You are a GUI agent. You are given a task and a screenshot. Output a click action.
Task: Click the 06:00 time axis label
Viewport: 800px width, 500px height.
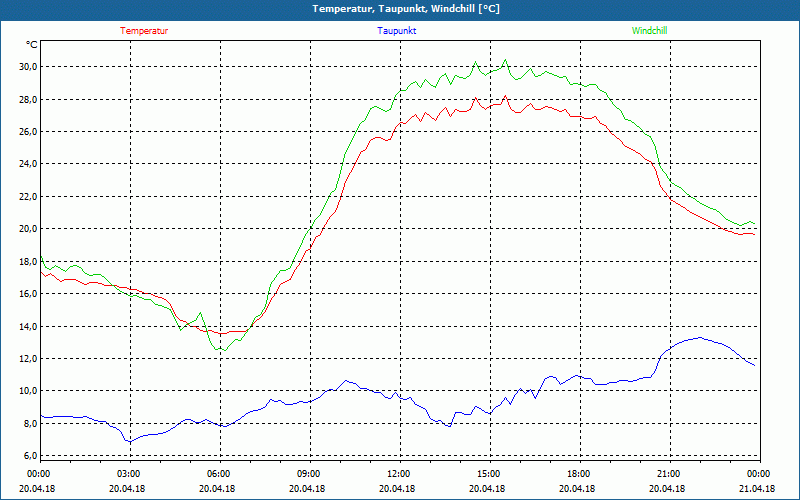tap(218, 473)
